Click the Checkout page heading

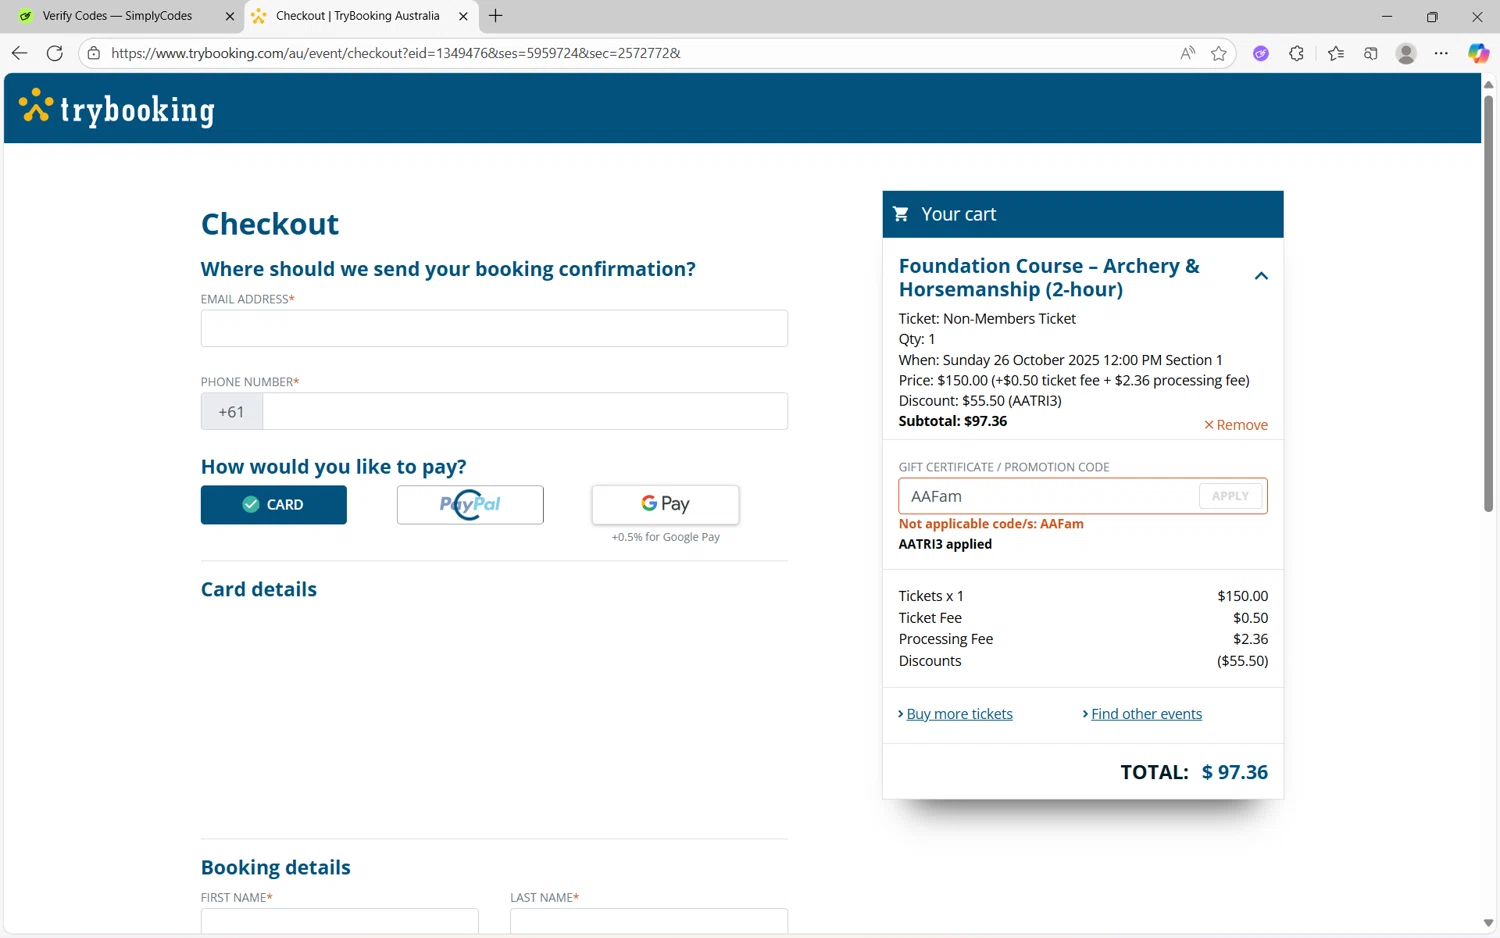point(270,224)
